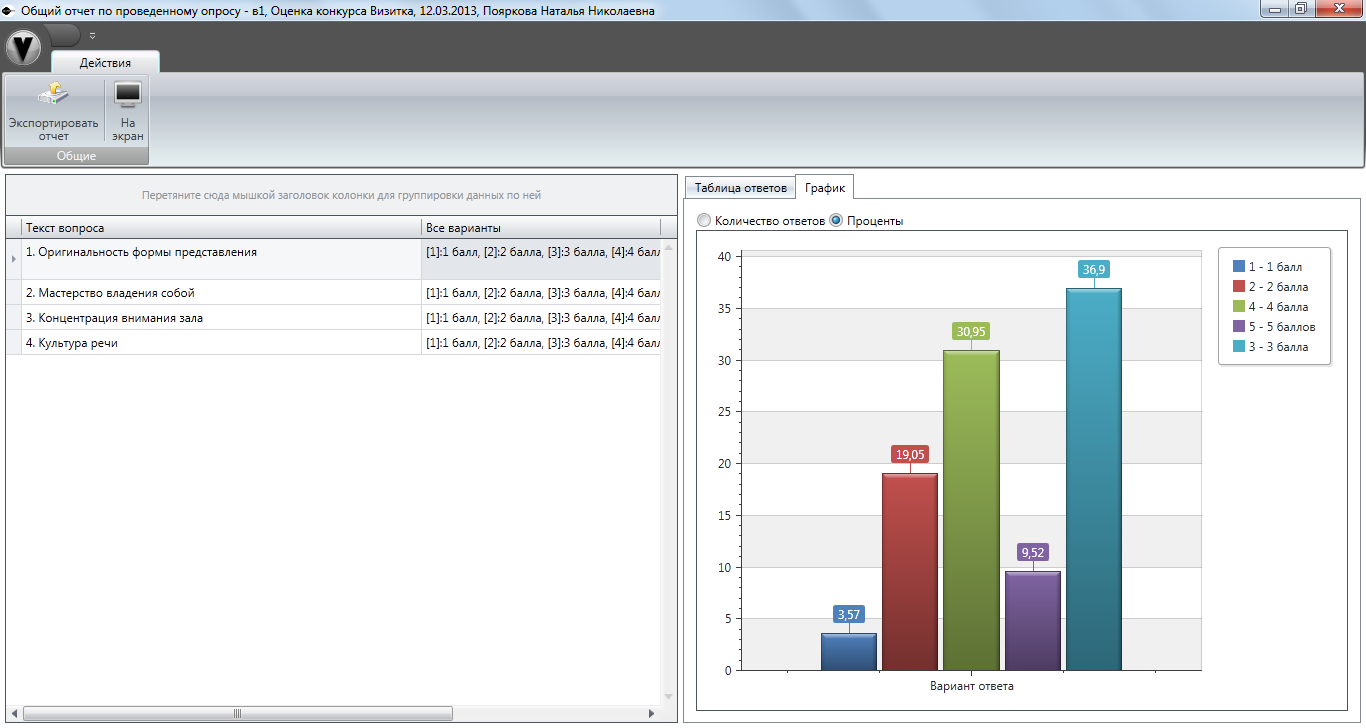
Task: Select the row '3. Концентрация внимания зала'
Action: tap(220, 318)
